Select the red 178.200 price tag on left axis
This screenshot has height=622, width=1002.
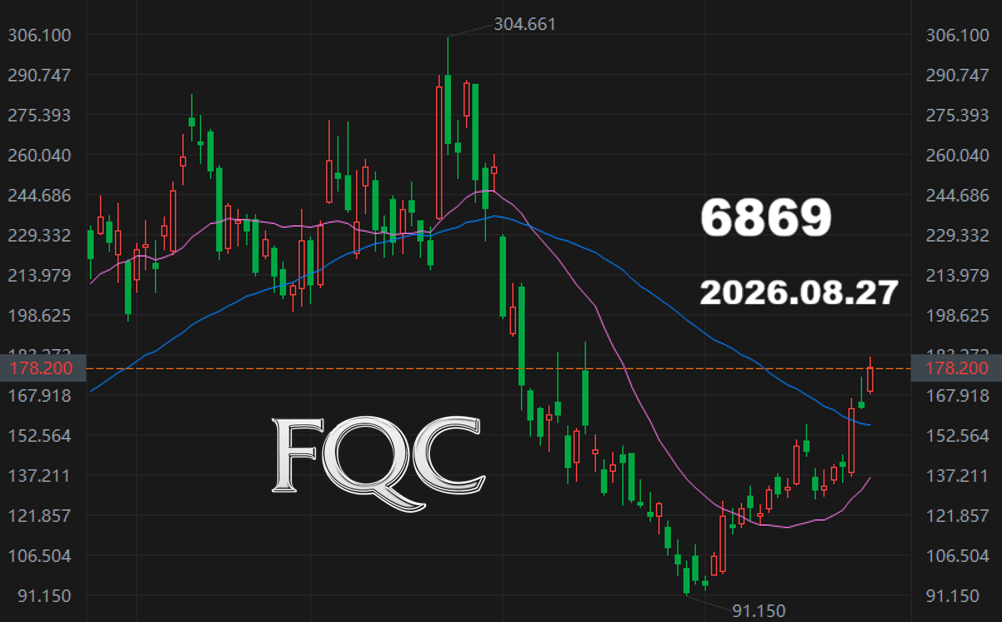tap(42, 368)
